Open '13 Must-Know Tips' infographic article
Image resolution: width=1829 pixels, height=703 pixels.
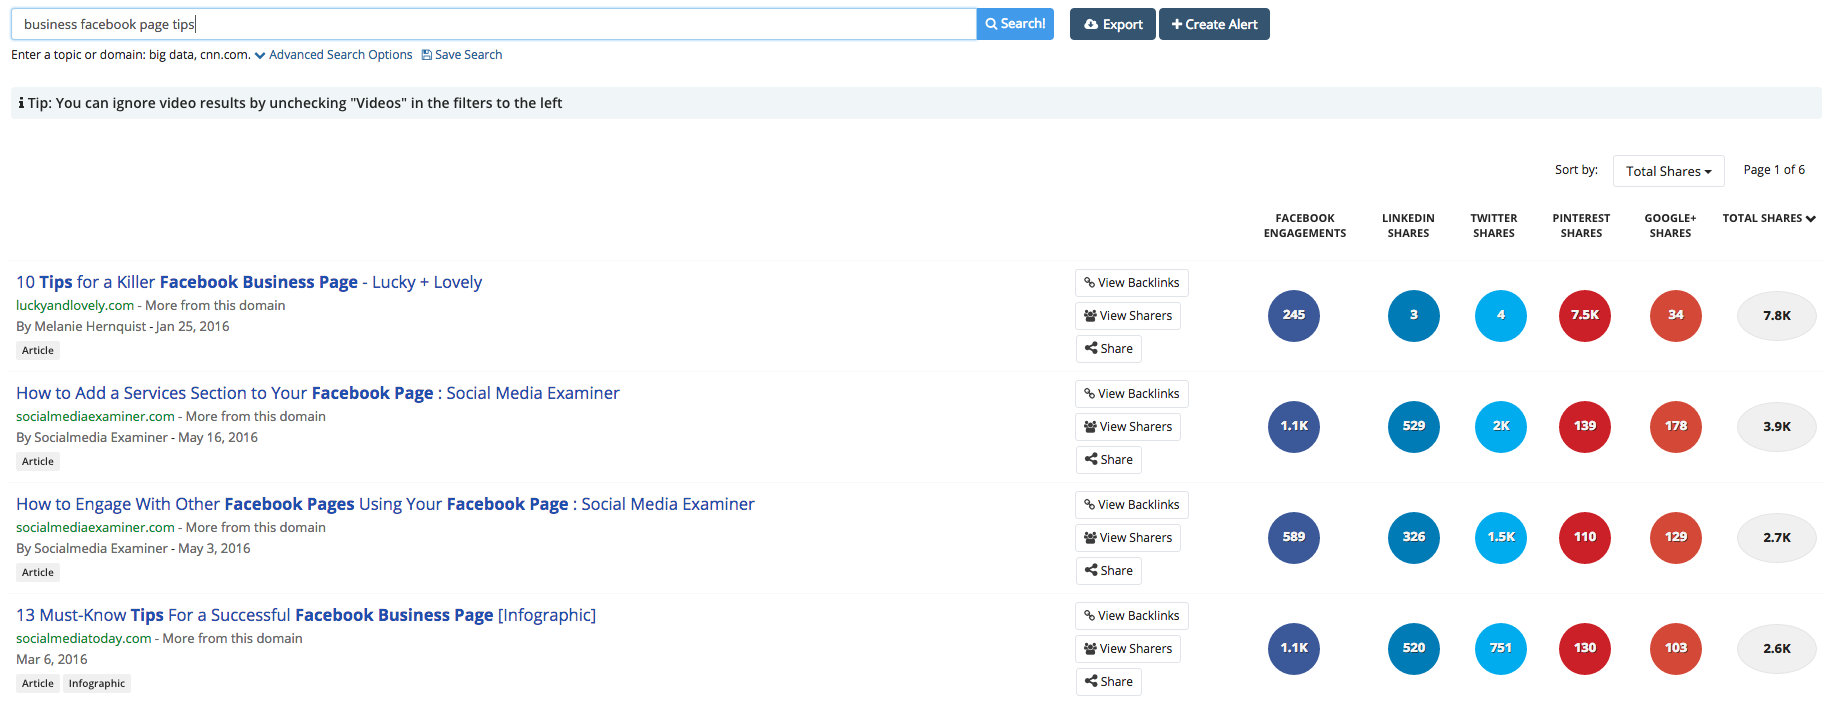point(306,615)
